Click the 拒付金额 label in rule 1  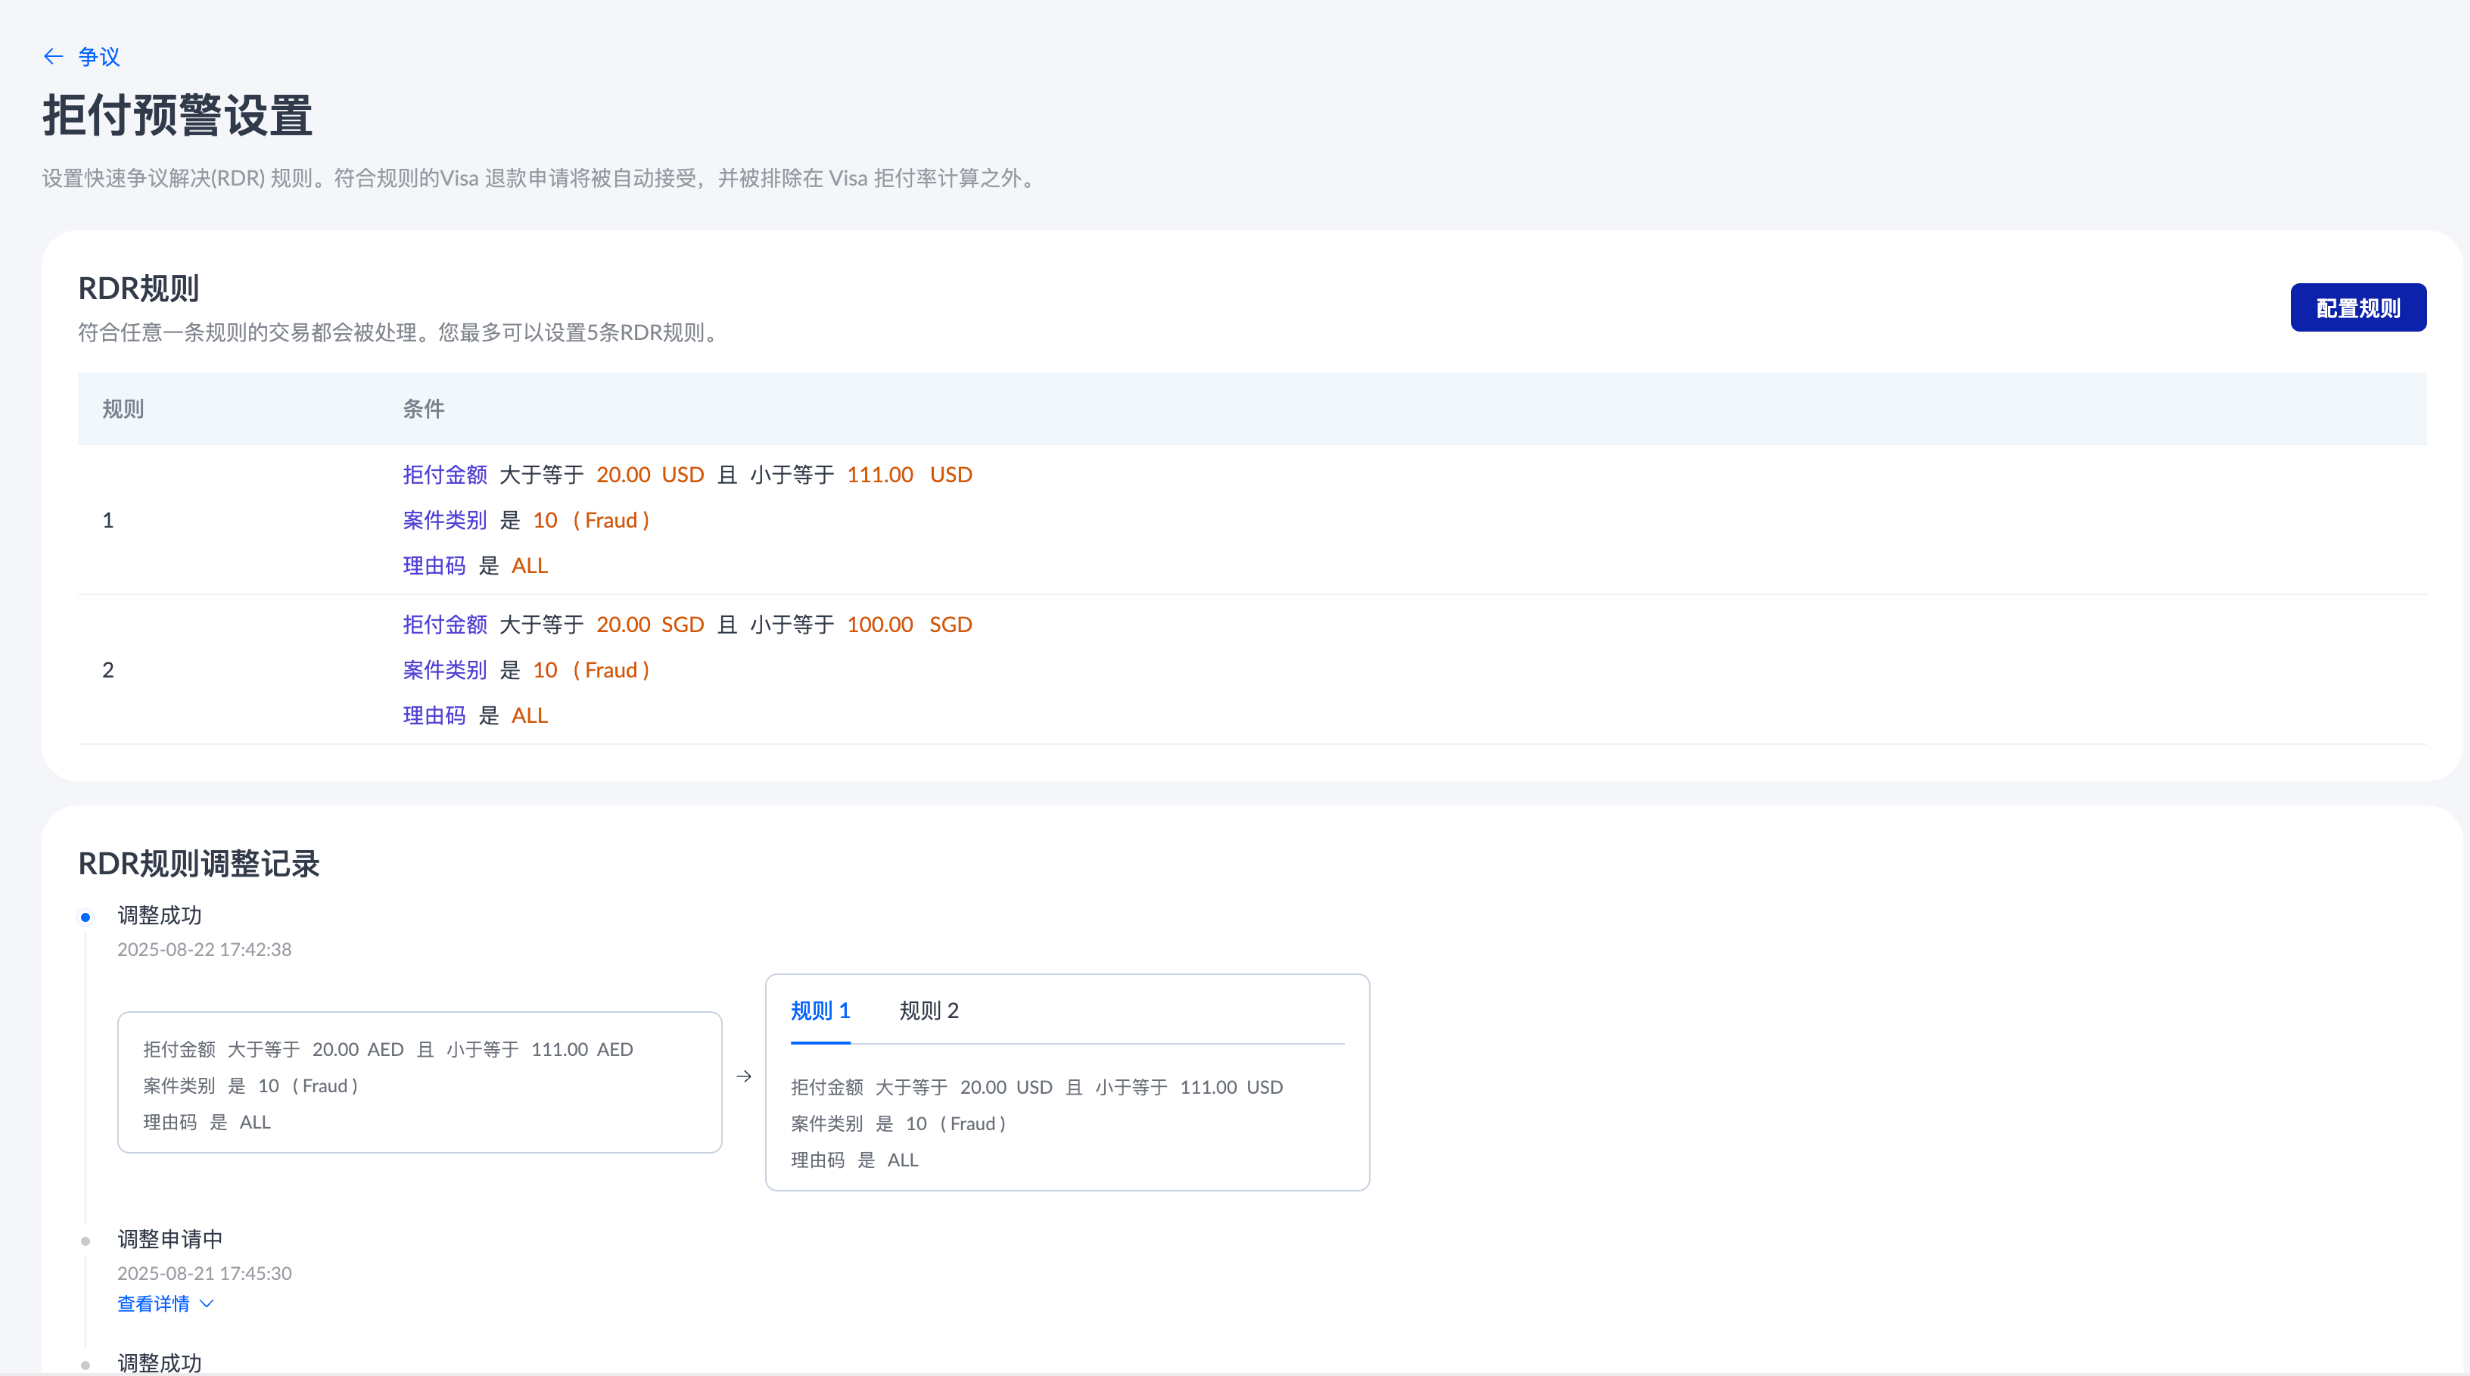point(444,475)
